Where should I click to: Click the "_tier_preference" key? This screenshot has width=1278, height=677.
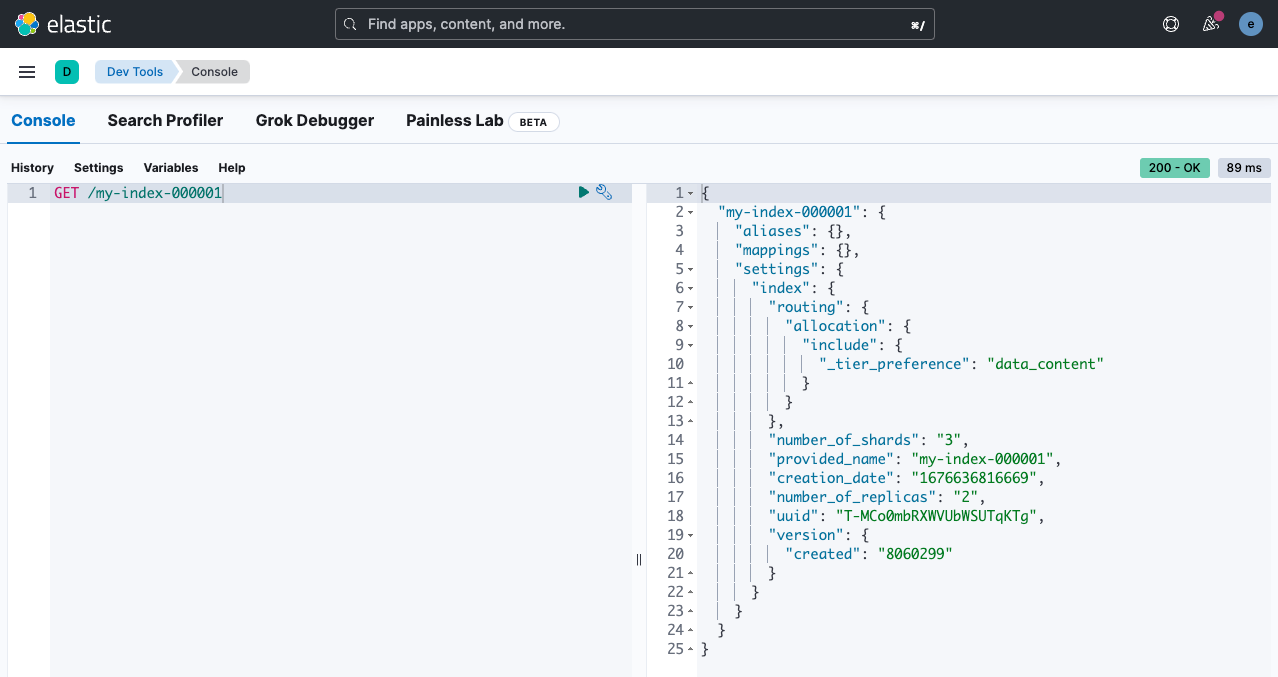pos(894,364)
